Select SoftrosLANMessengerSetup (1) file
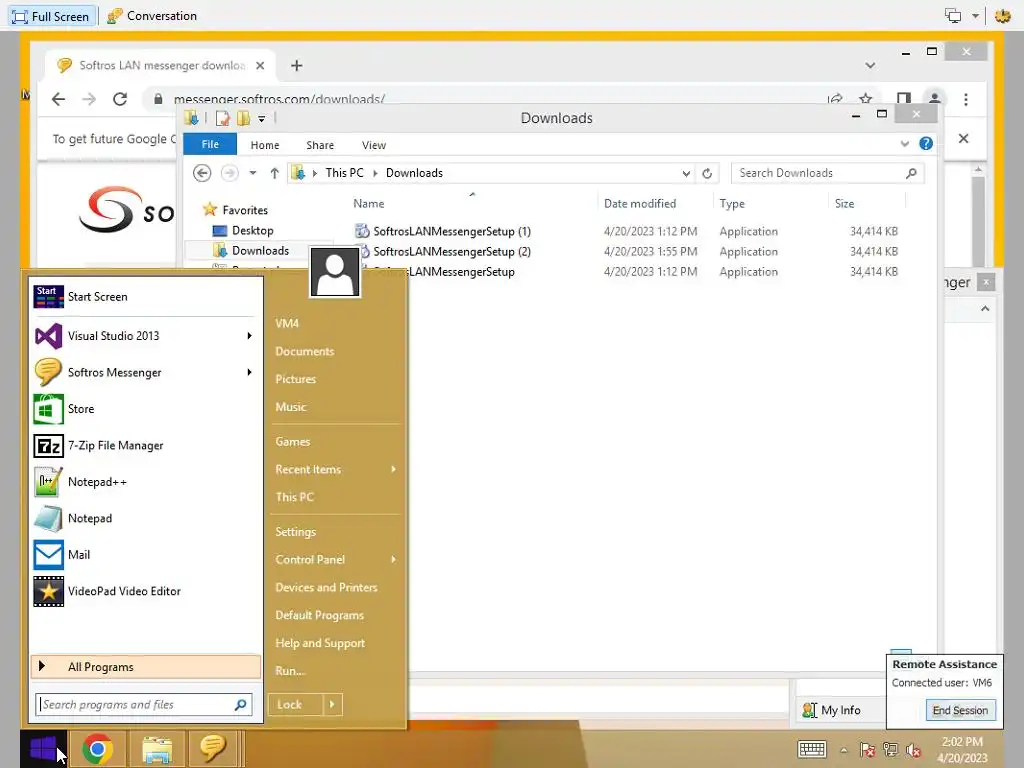 click(451, 231)
